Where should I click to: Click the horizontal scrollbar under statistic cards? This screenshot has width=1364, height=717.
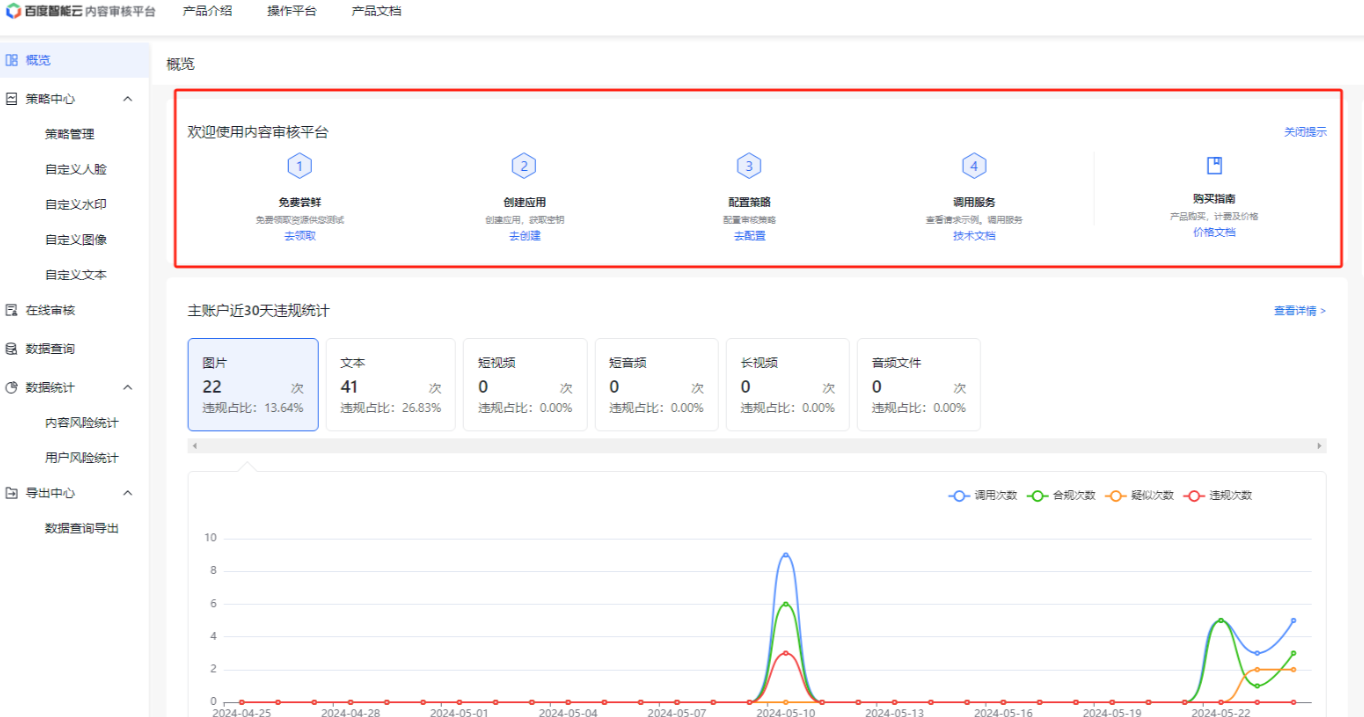click(757, 445)
